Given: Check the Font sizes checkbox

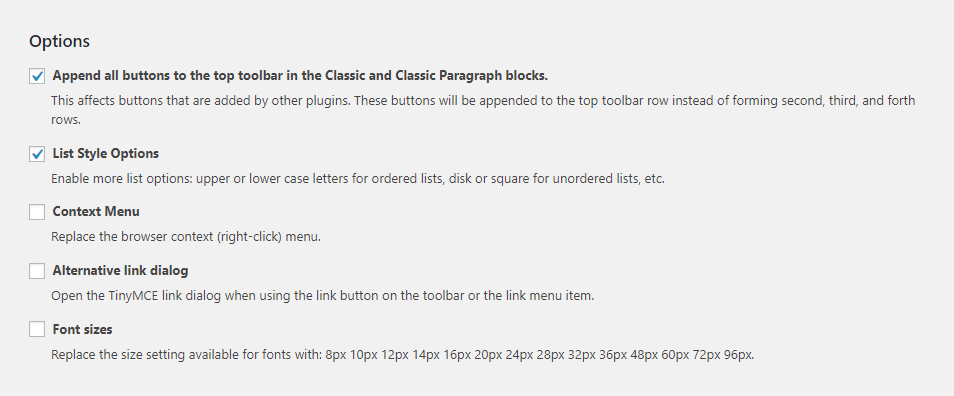Looking at the screenshot, I should [37, 330].
